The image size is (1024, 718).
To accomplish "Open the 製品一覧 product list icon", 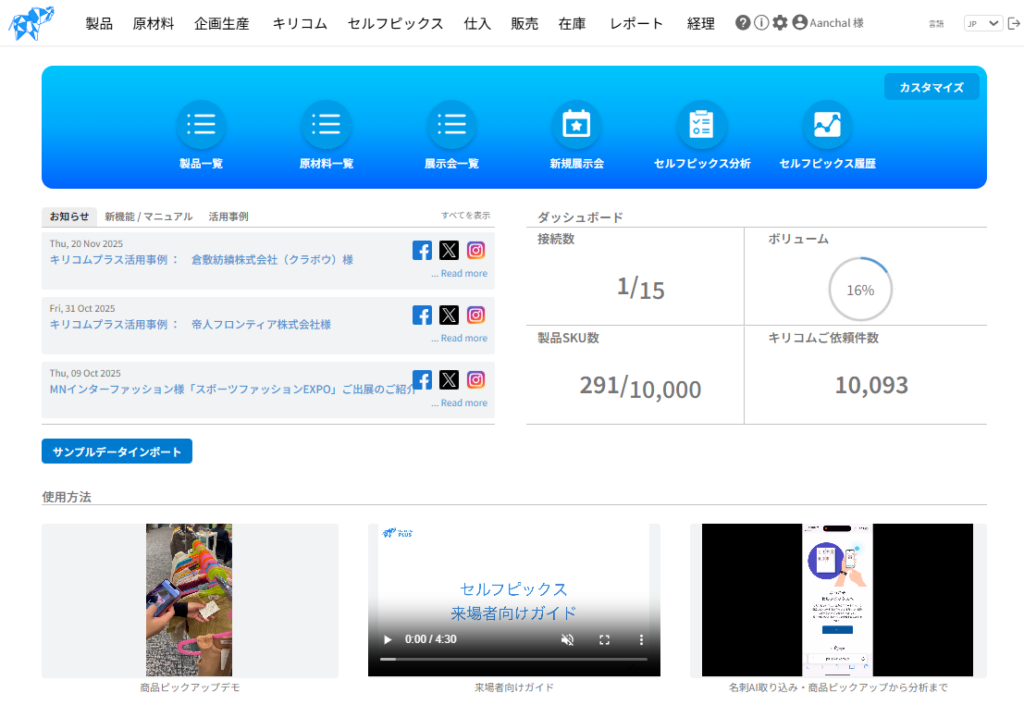I will click(x=201, y=125).
